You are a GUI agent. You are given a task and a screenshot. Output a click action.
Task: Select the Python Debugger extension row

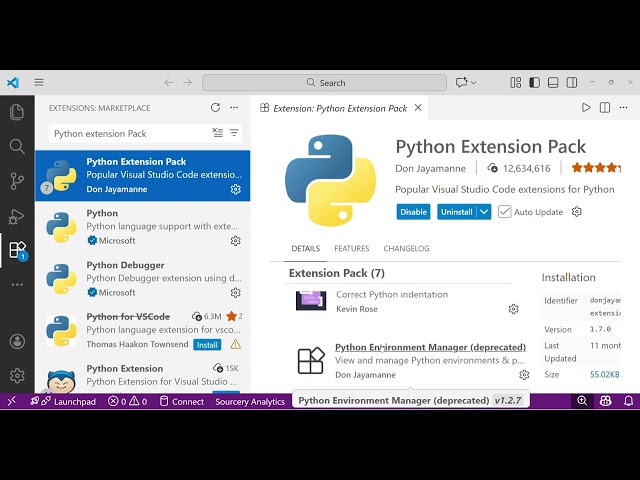point(142,279)
